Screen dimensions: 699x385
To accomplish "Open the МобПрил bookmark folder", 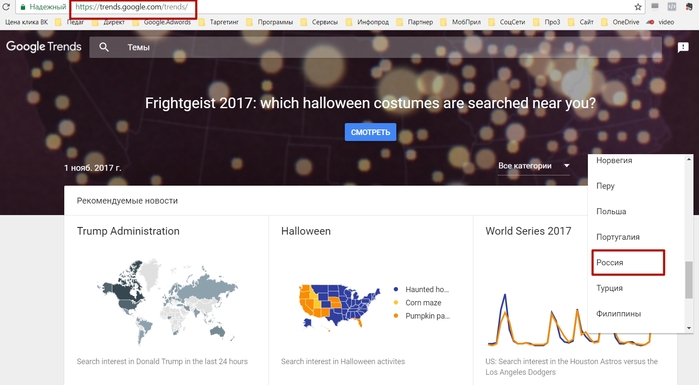I will point(461,22).
